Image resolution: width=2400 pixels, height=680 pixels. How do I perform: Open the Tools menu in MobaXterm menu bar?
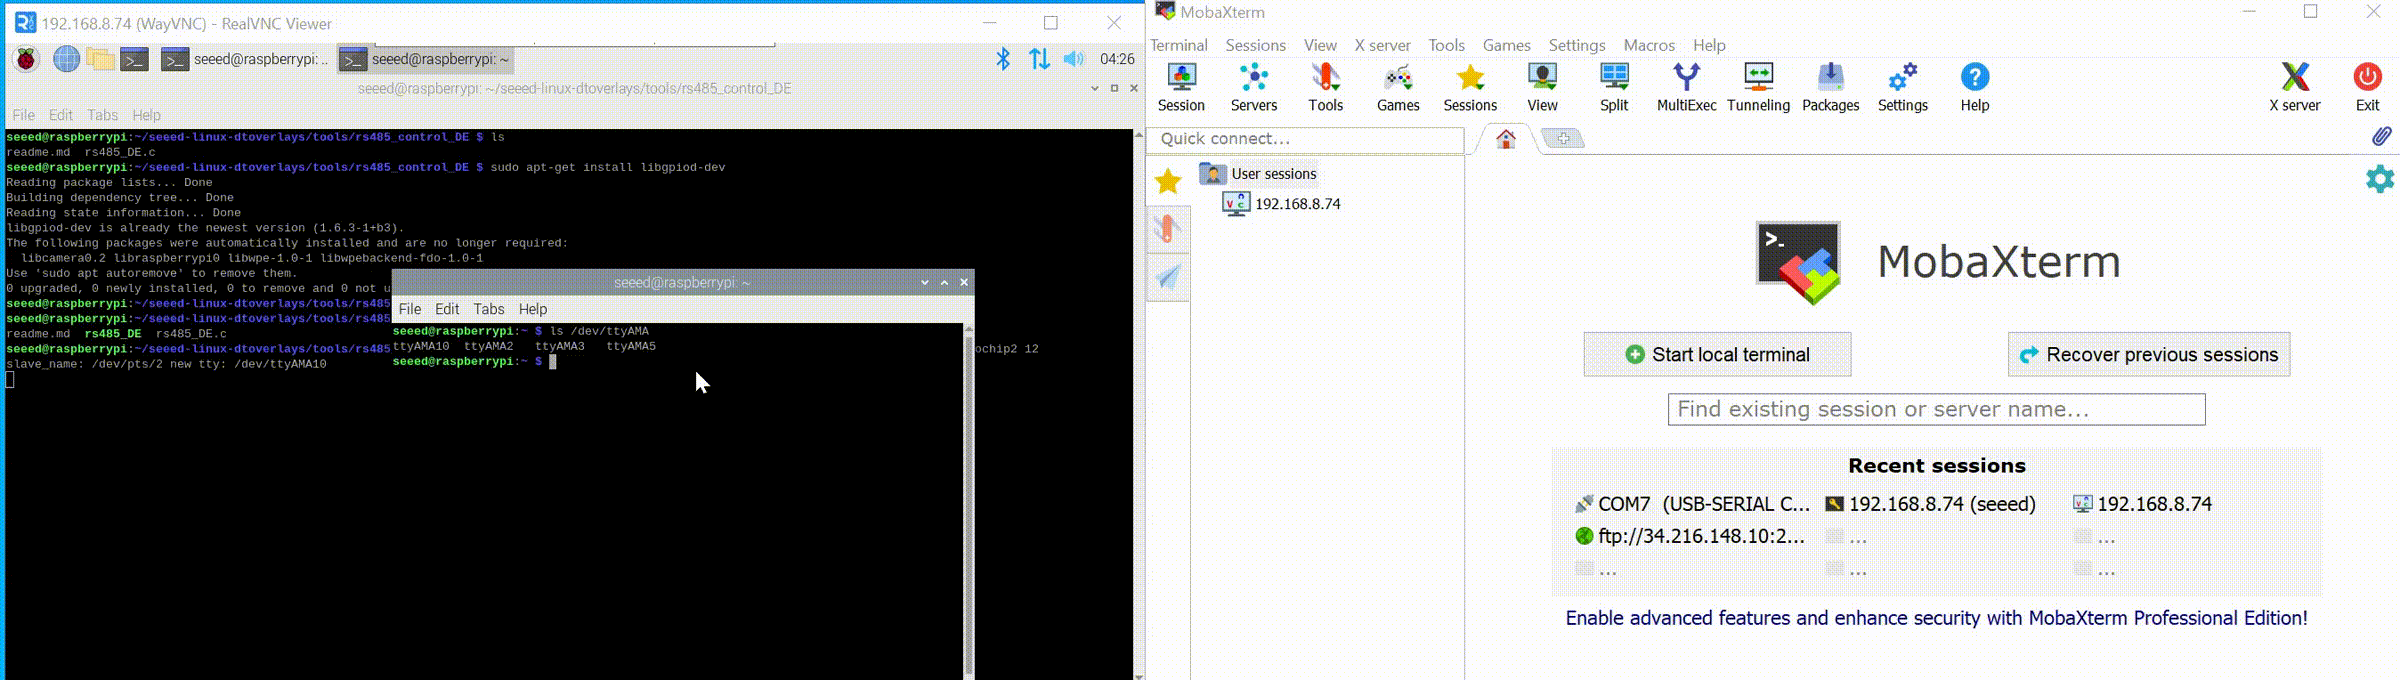click(x=1446, y=45)
